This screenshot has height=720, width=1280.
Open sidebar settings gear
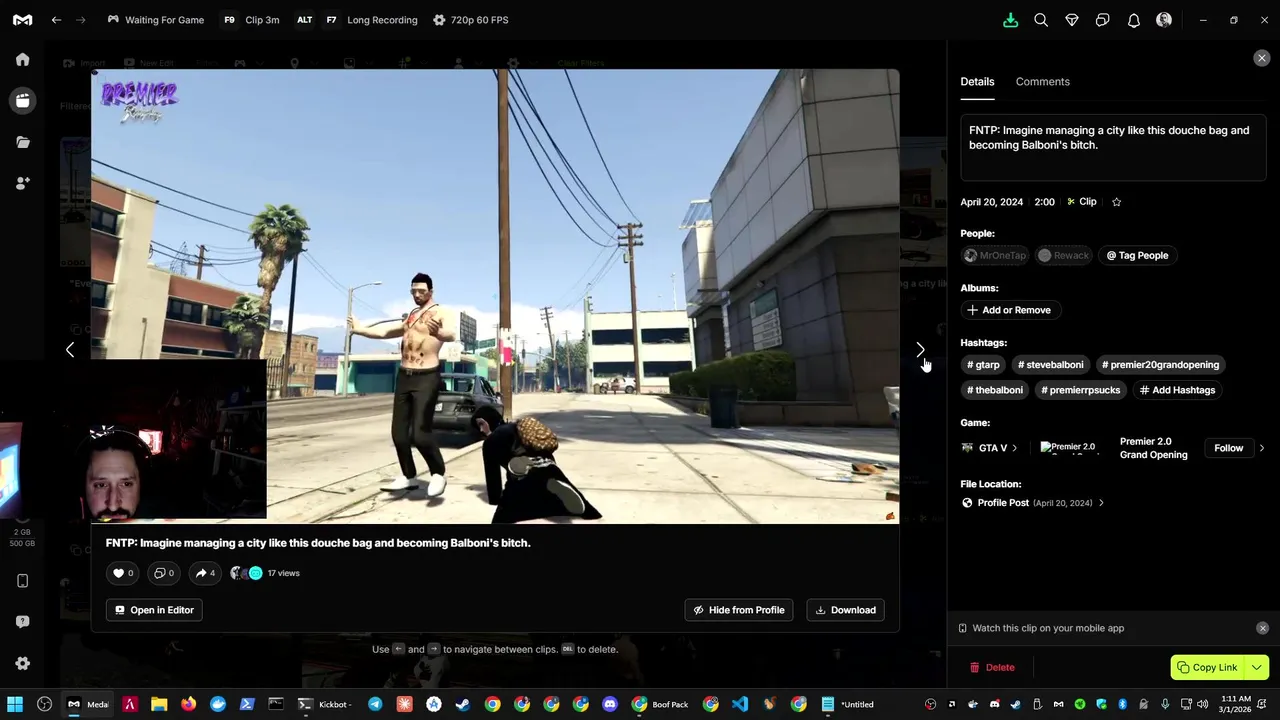coord(22,663)
